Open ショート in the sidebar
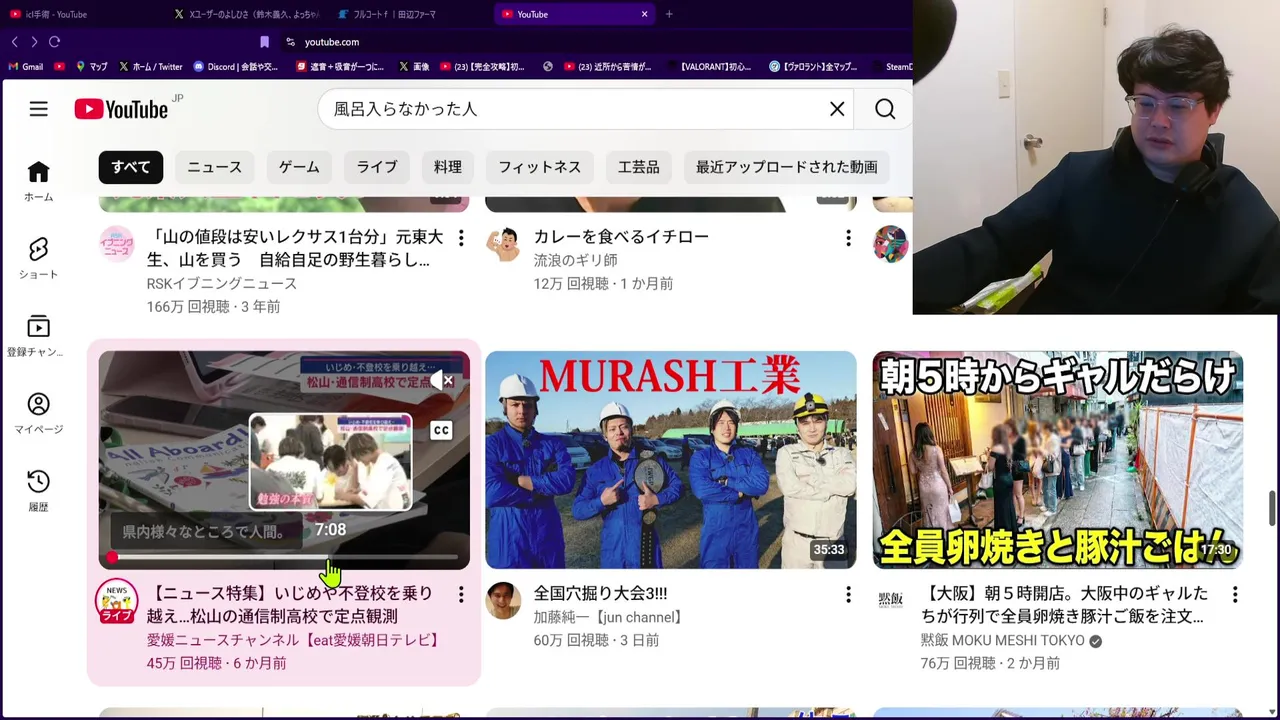 tap(38, 258)
